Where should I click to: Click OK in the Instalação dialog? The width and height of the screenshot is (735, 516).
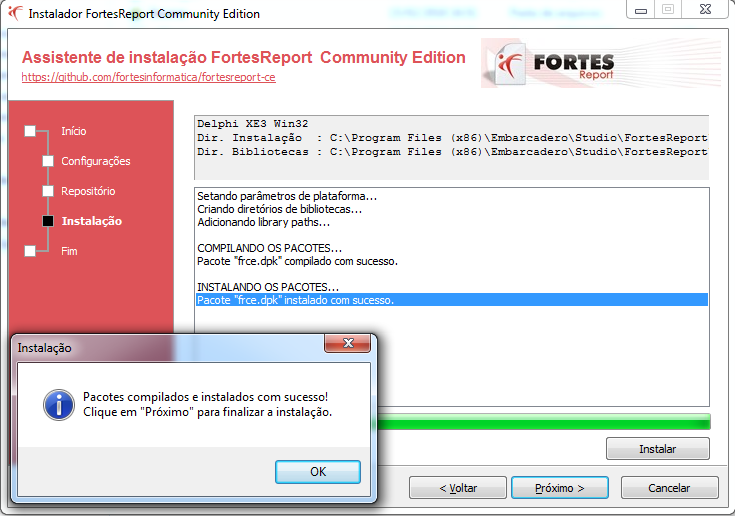pyautogui.click(x=318, y=471)
